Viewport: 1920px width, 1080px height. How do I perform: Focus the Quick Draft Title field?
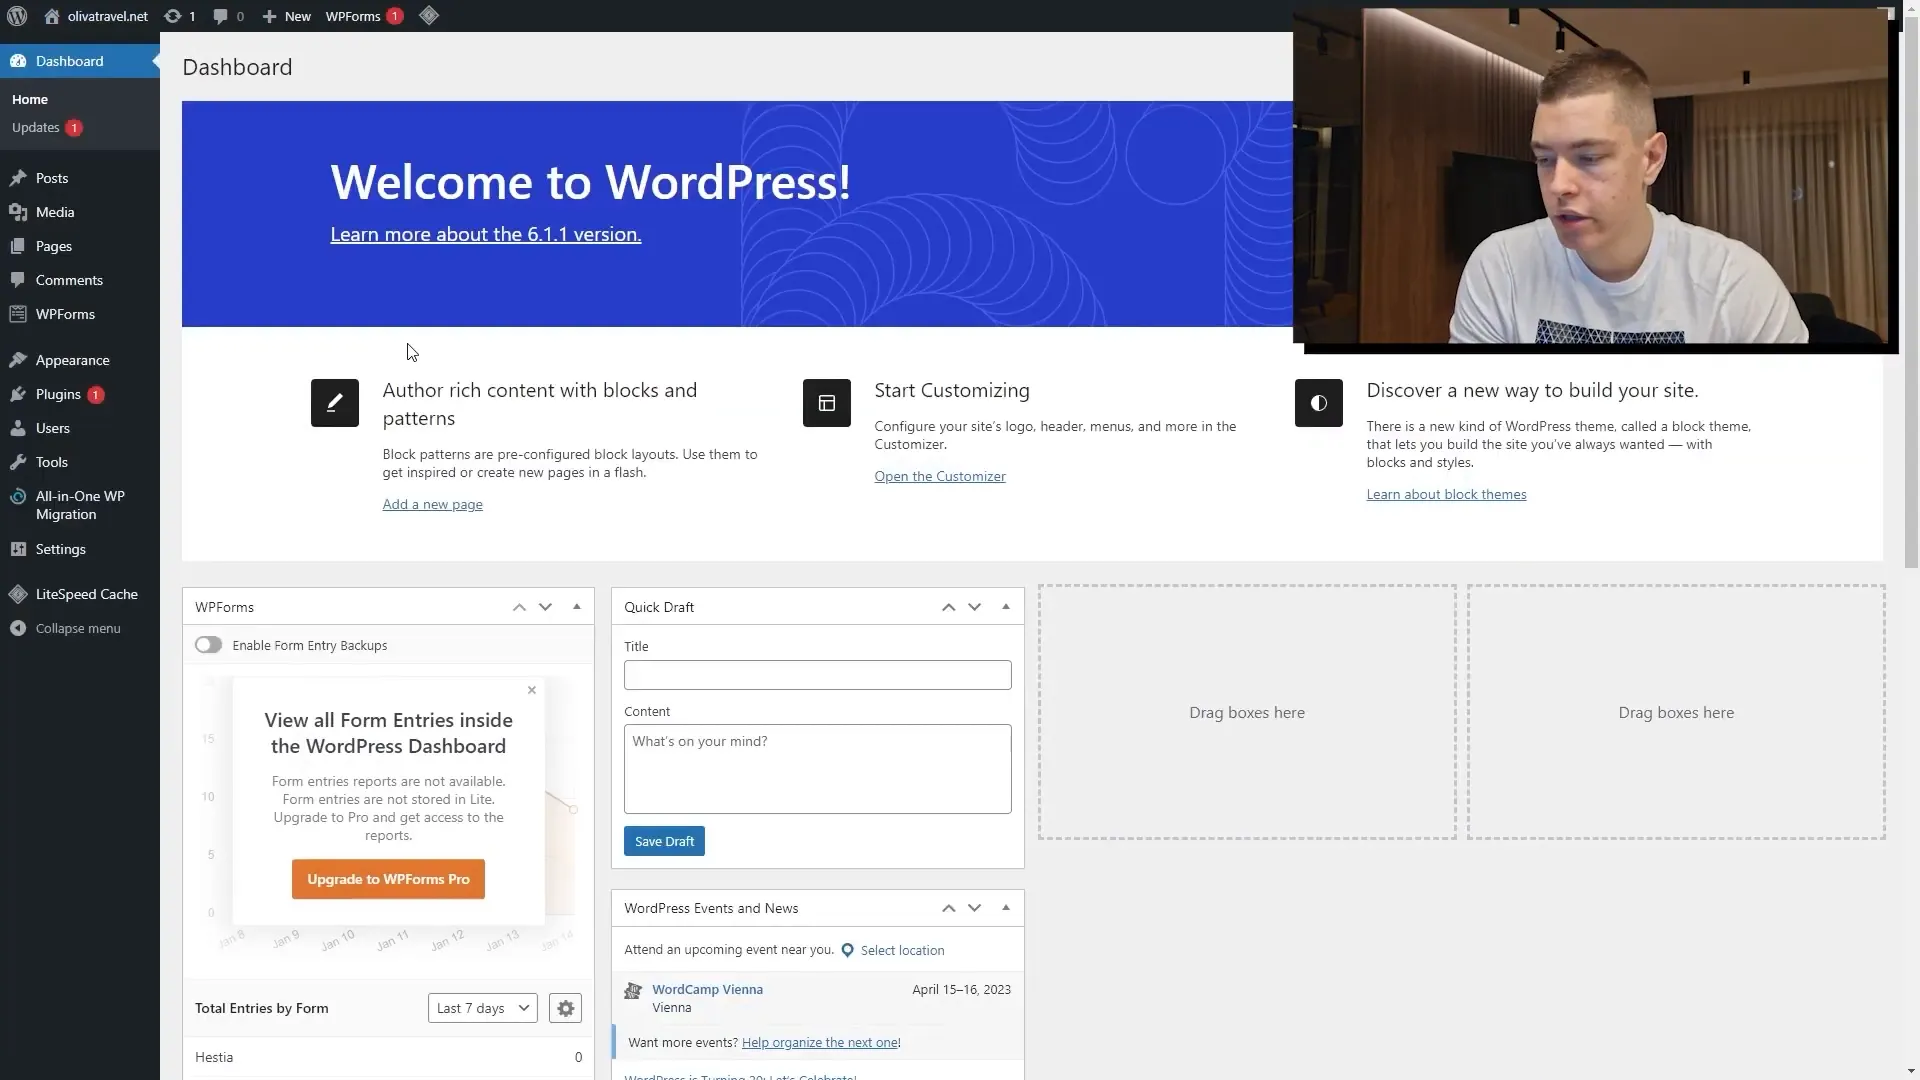[x=818, y=675]
